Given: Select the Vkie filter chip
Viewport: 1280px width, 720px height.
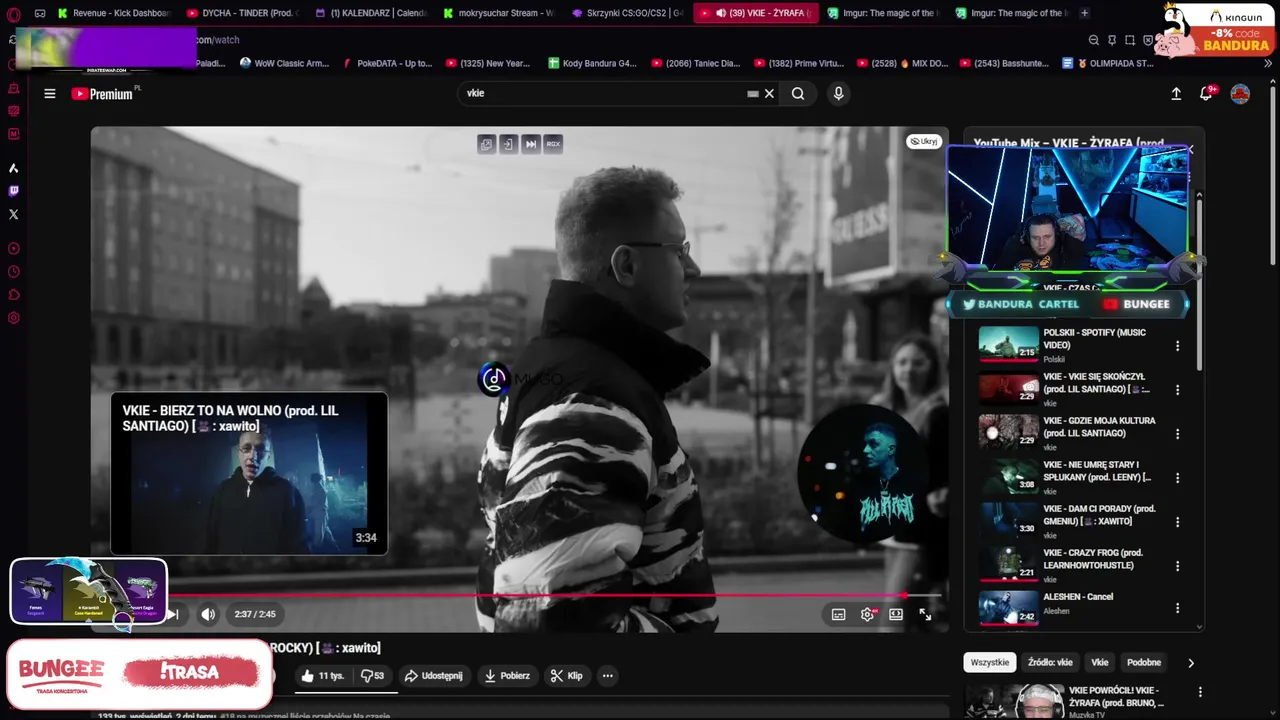Looking at the screenshot, I should tap(1100, 662).
